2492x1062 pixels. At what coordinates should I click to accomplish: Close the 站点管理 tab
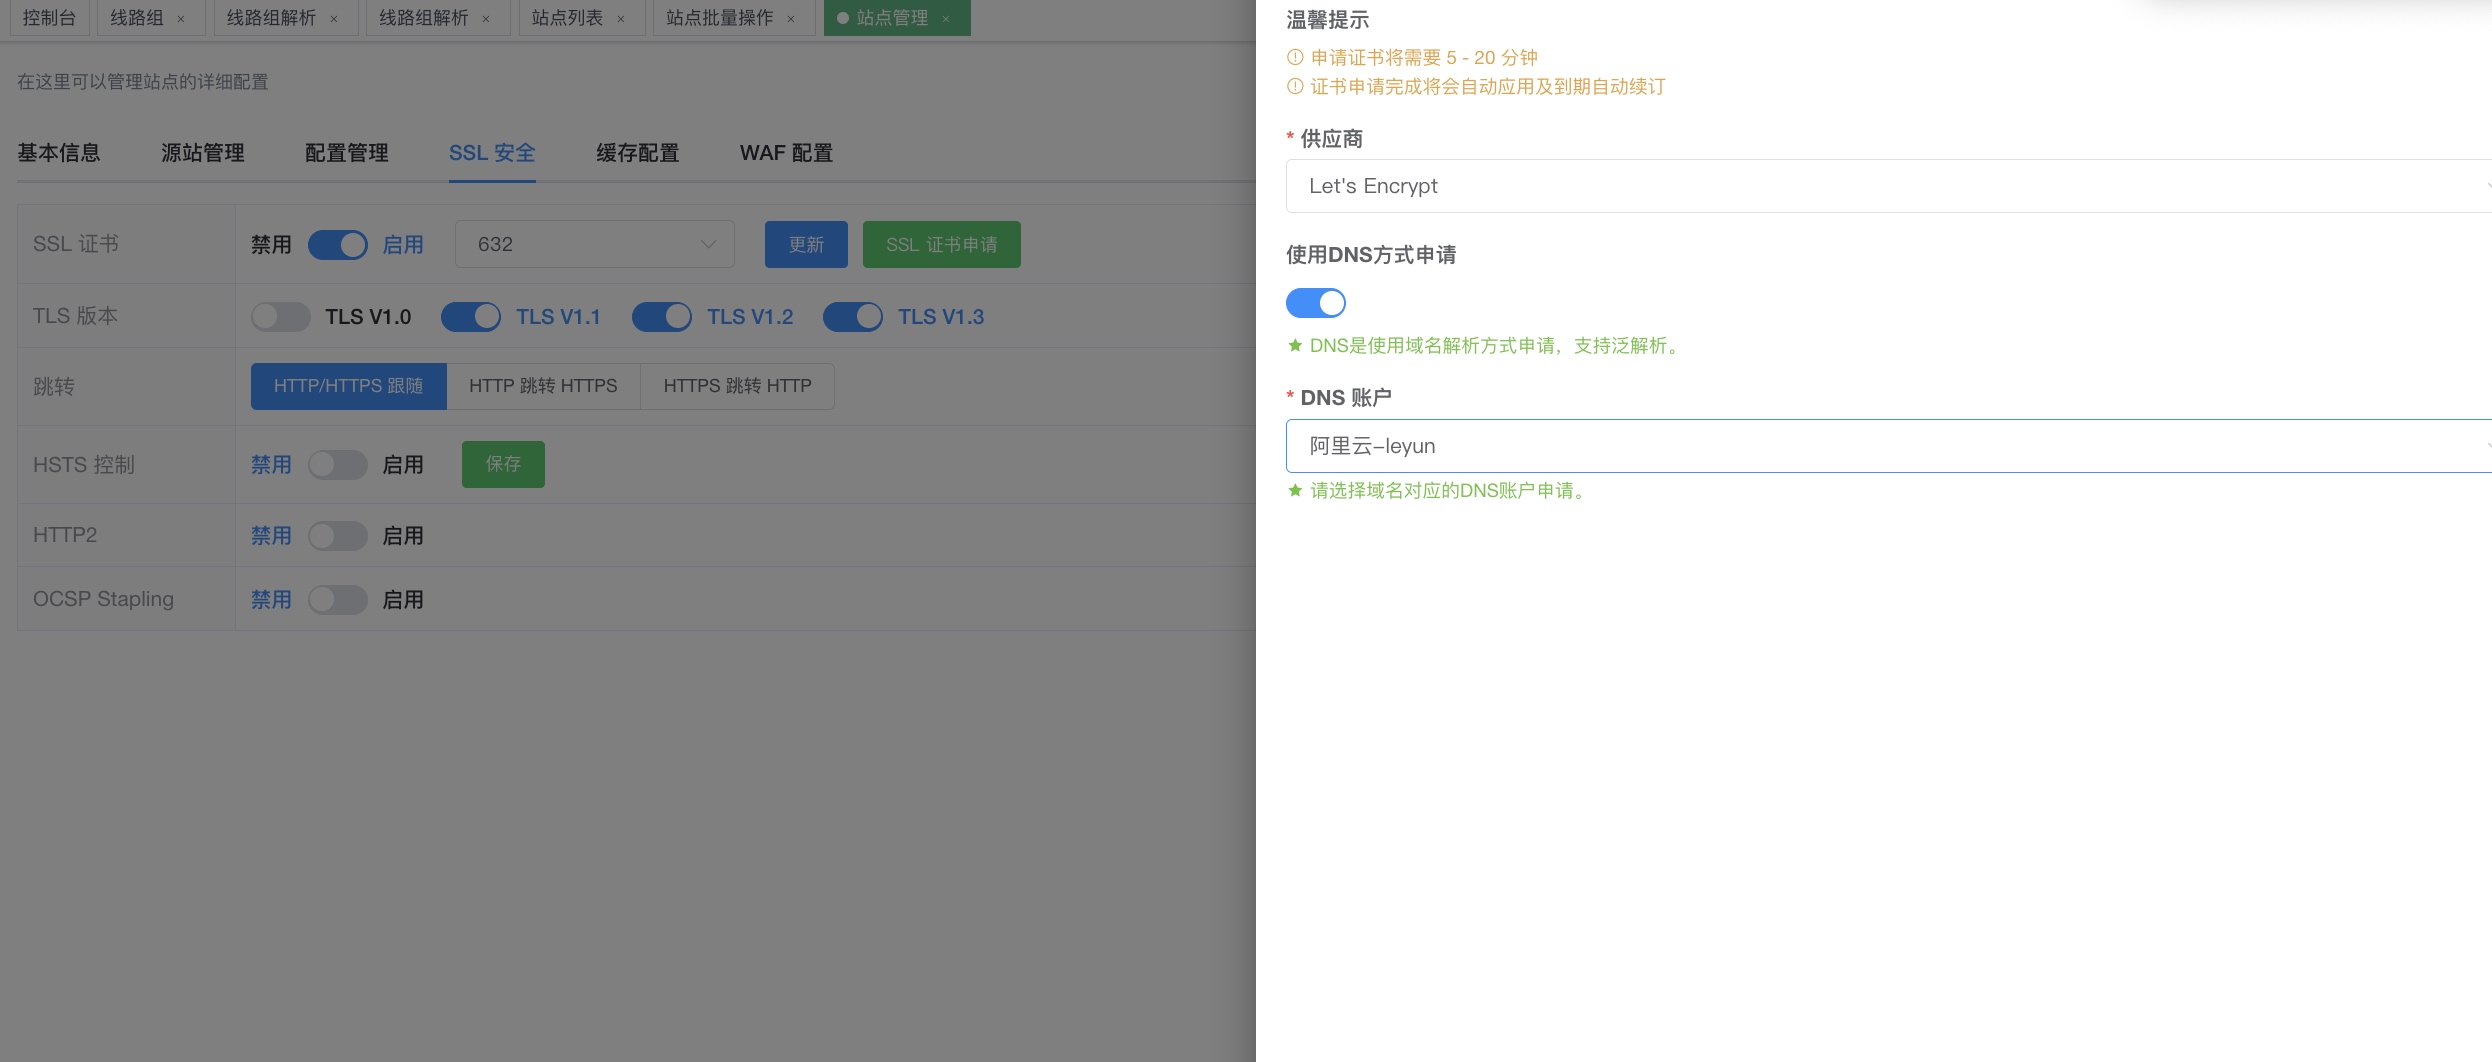(946, 19)
